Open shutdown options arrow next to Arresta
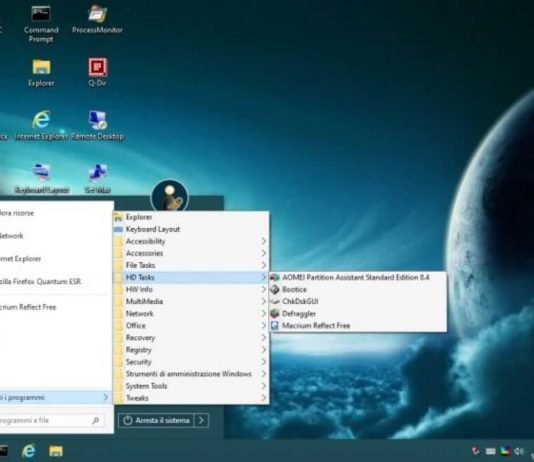 pos(201,420)
